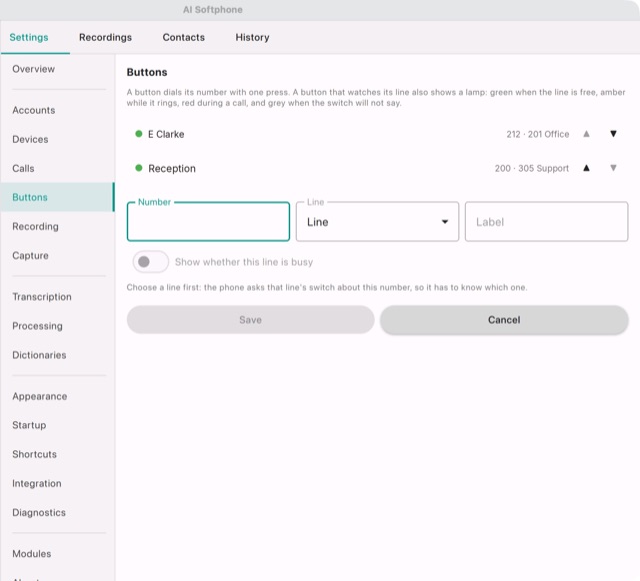Open Recording settings section
The image size is (640, 581).
[x=58, y=227]
